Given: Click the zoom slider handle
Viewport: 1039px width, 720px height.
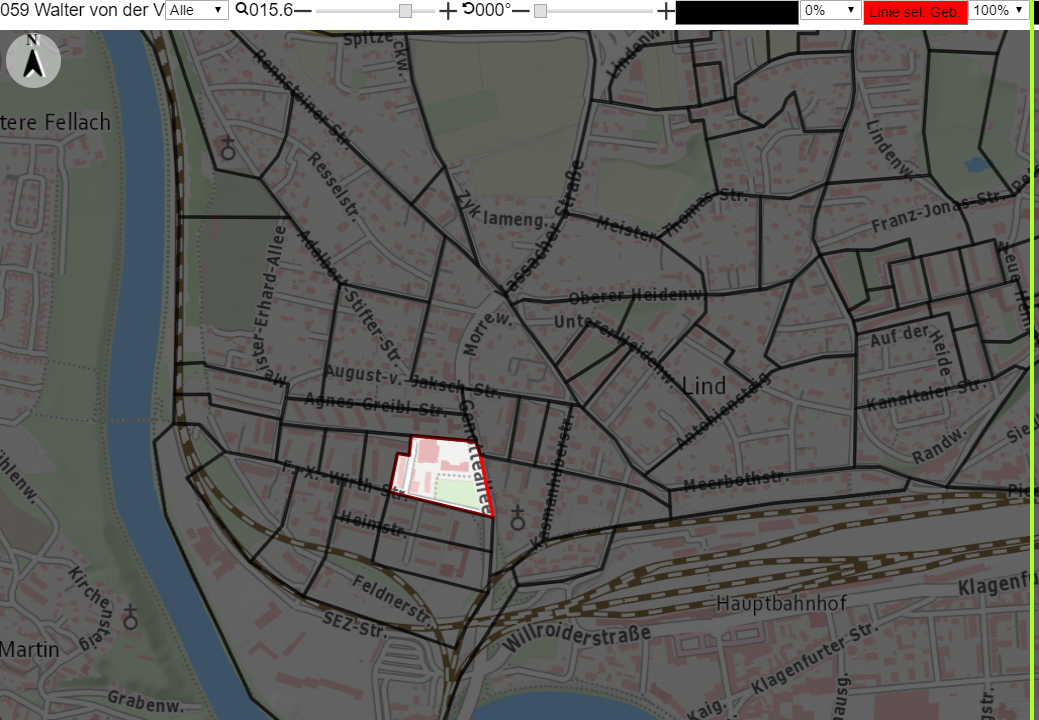Looking at the screenshot, I should pyautogui.click(x=406, y=11).
